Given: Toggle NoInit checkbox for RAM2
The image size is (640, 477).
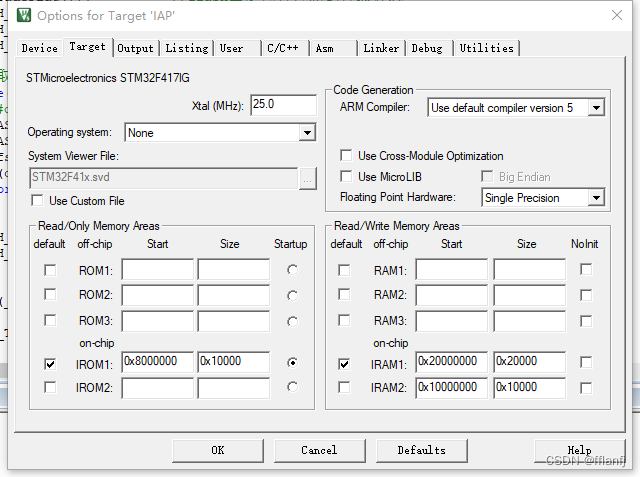Looking at the screenshot, I should click(586, 295).
